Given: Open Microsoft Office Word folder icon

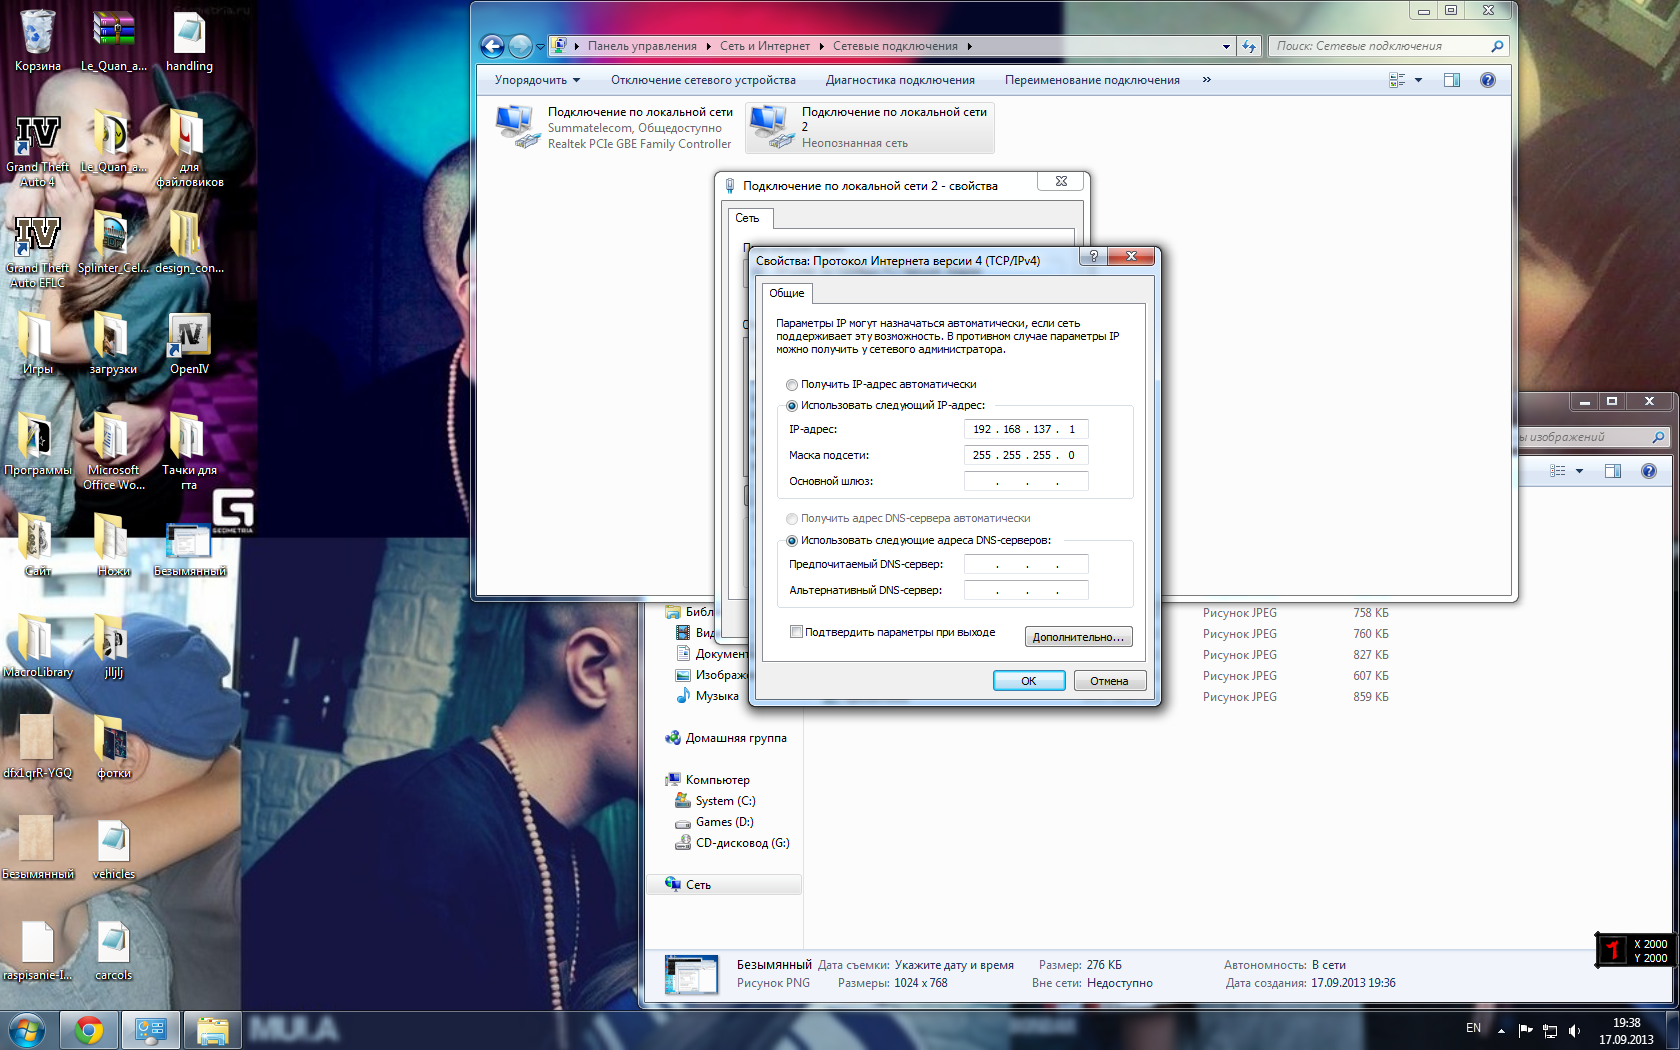Looking at the screenshot, I should [113, 452].
